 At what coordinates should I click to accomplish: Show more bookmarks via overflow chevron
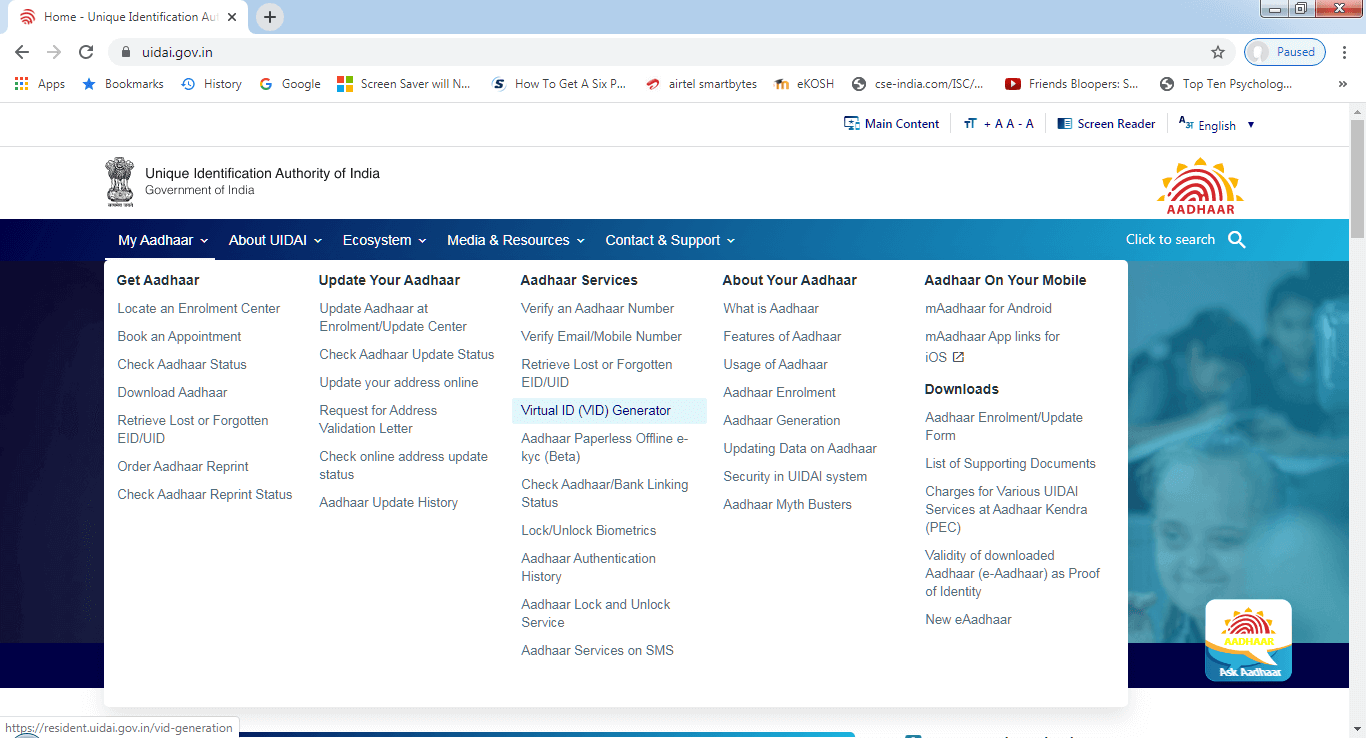point(1342,84)
